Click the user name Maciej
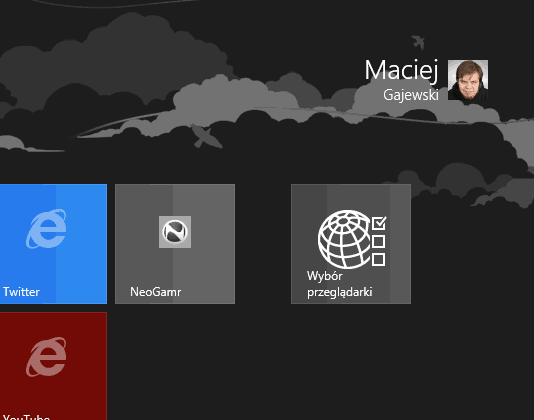This screenshot has width=534, height=420. pyautogui.click(x=401, y=71)
